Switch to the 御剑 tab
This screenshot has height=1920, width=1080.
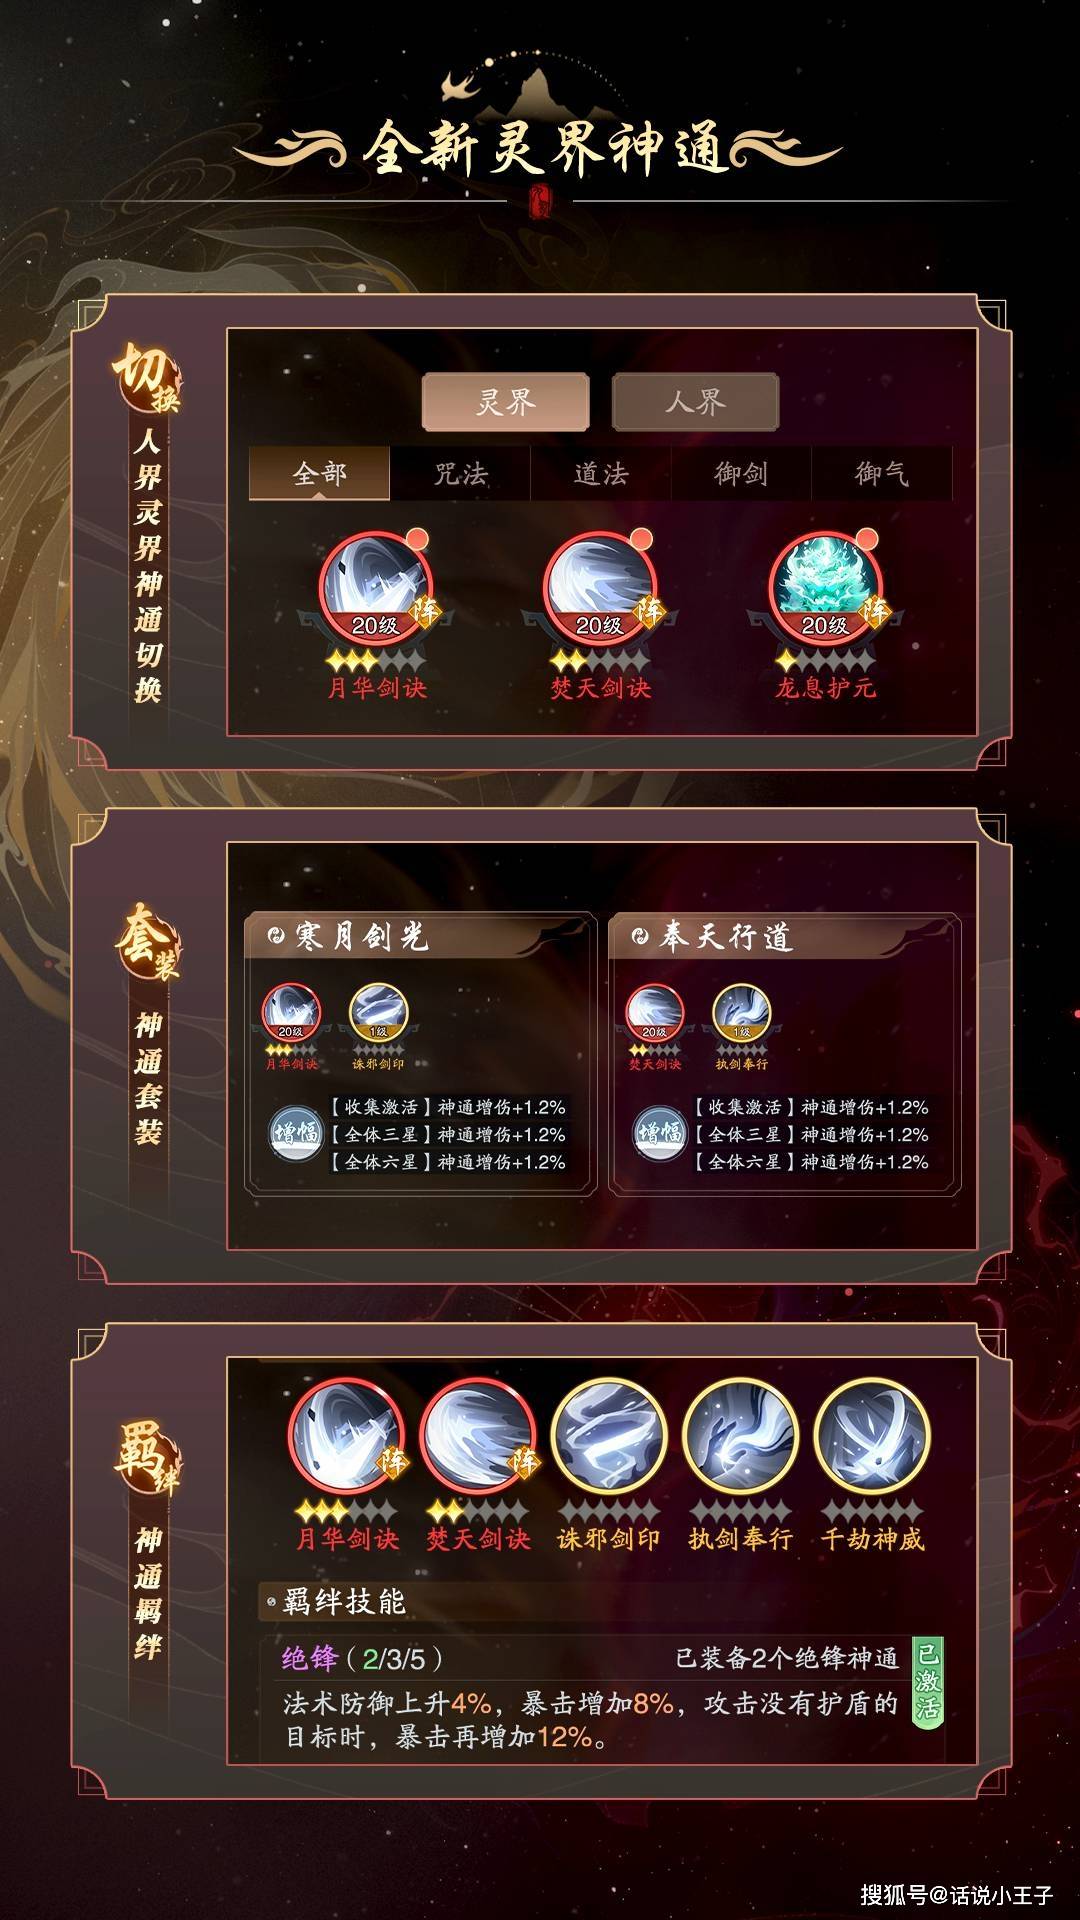tap(741, 473)
